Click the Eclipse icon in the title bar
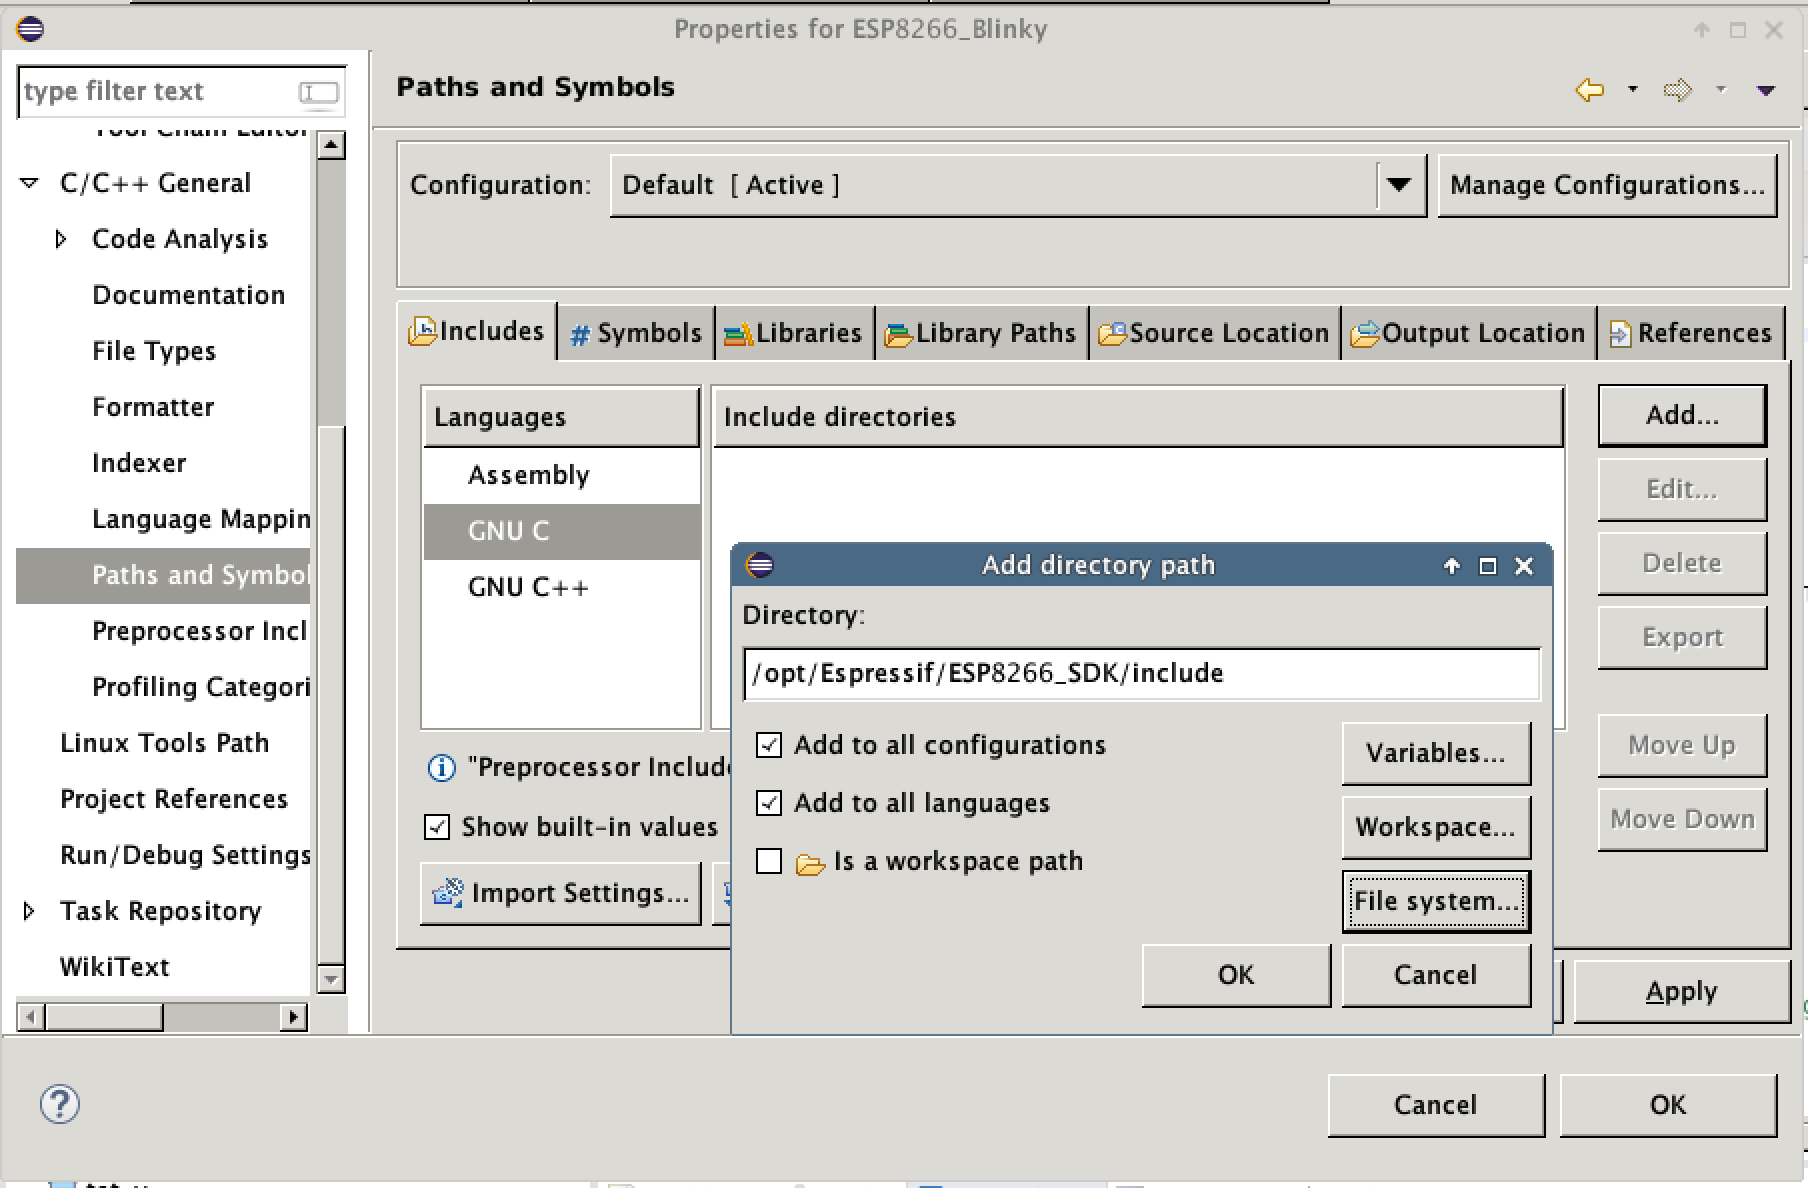The image size is (1808, 1188). pos(30,28)
